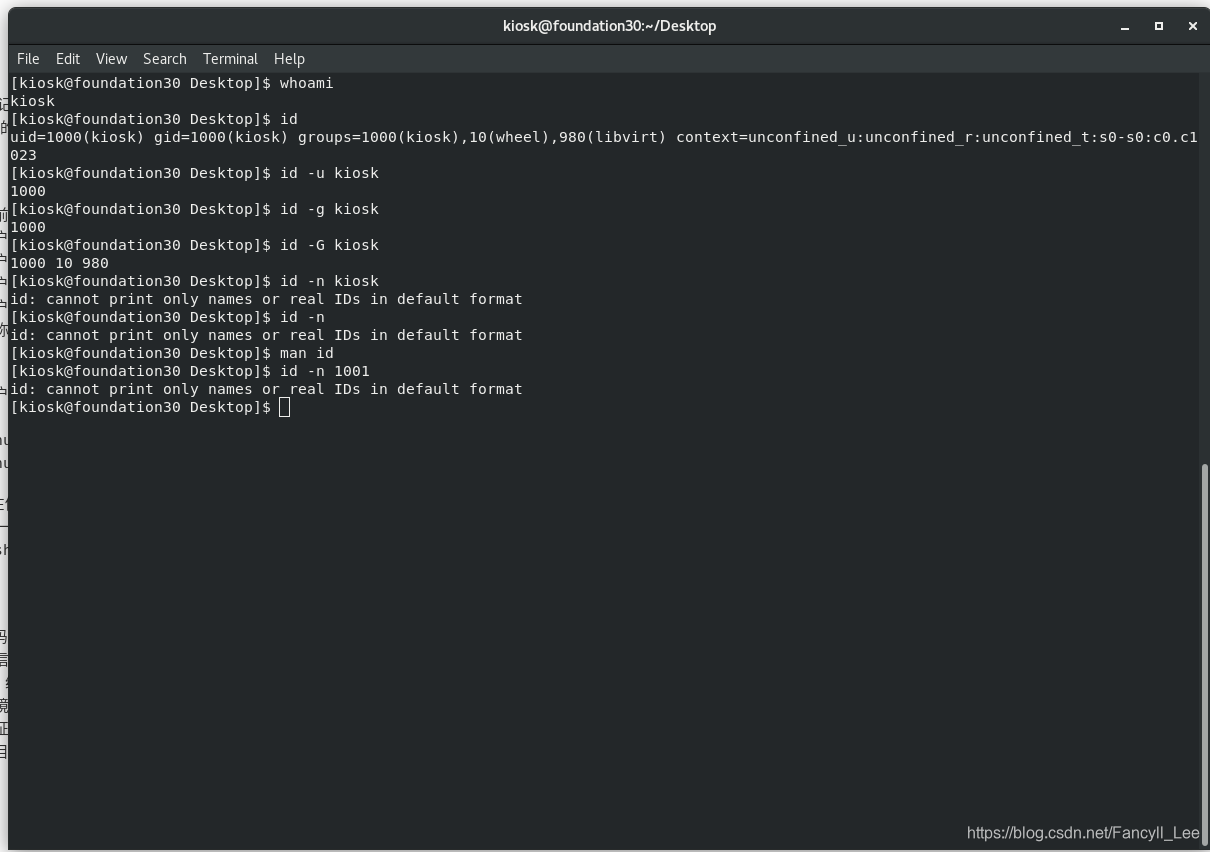Screen dimensions: 1210x852
Task: Click the 'whoami' command text
Action: tap(307, 83)
